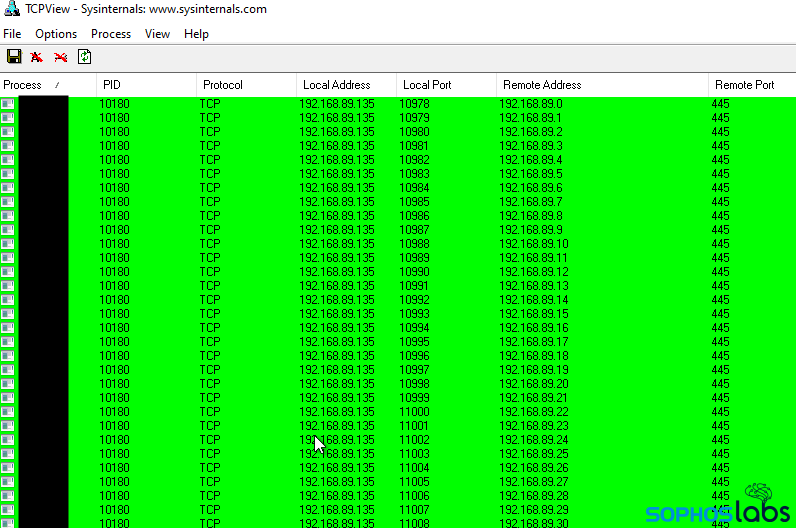This screenshot has width=796, height=528.
Task: Click process icon in row with local port 10996
Action: (x=8, y=356)
